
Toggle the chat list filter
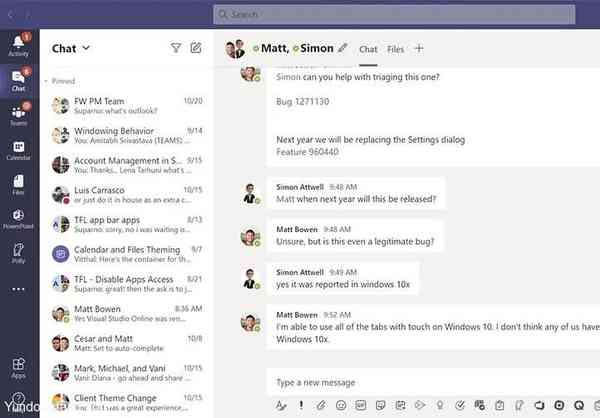(176, 48)
